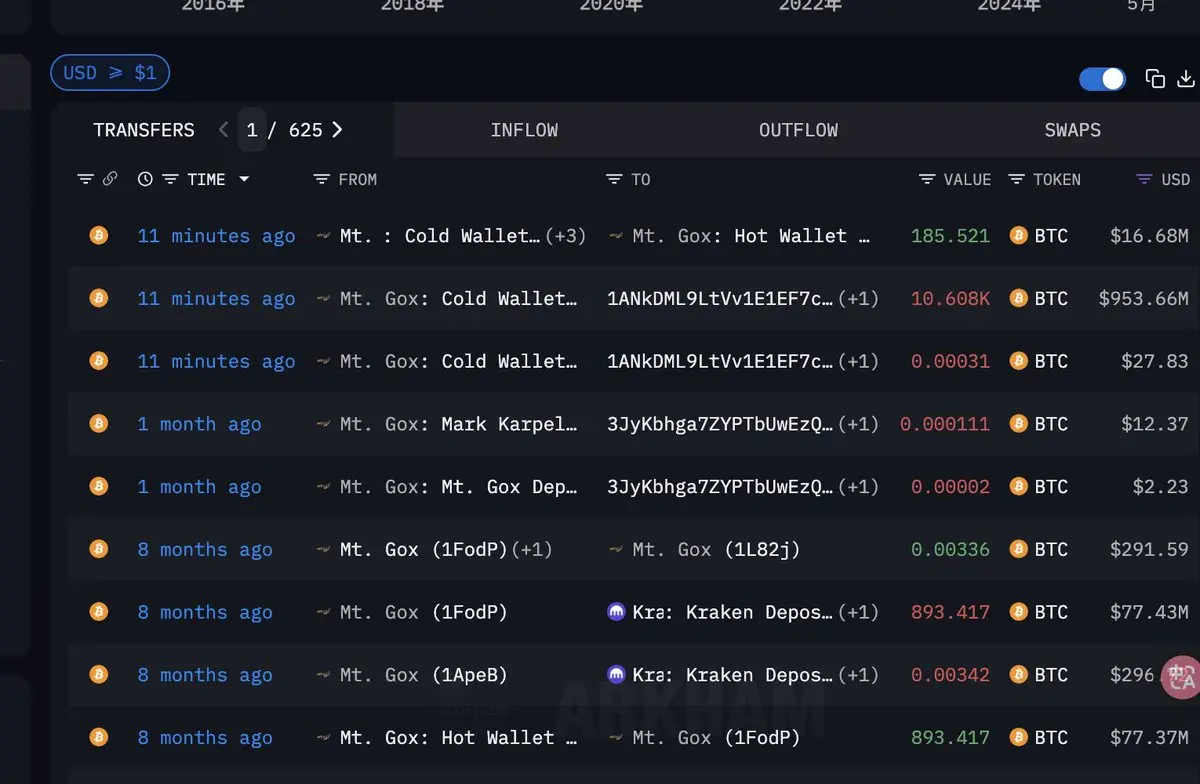
Task: Go to the previous transfers page
Action: coord(223,130)
